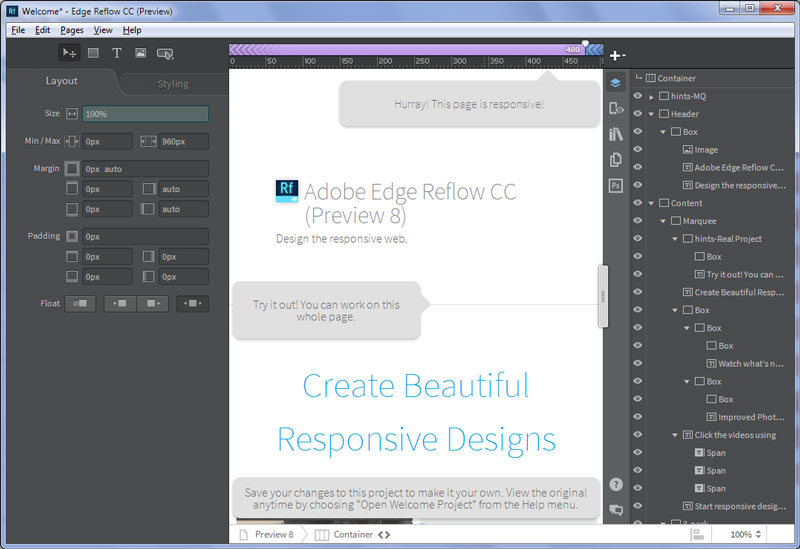Switch to the Layout tab
The width and height of the screenshot is (800, 549).
(x=61, y=81)
